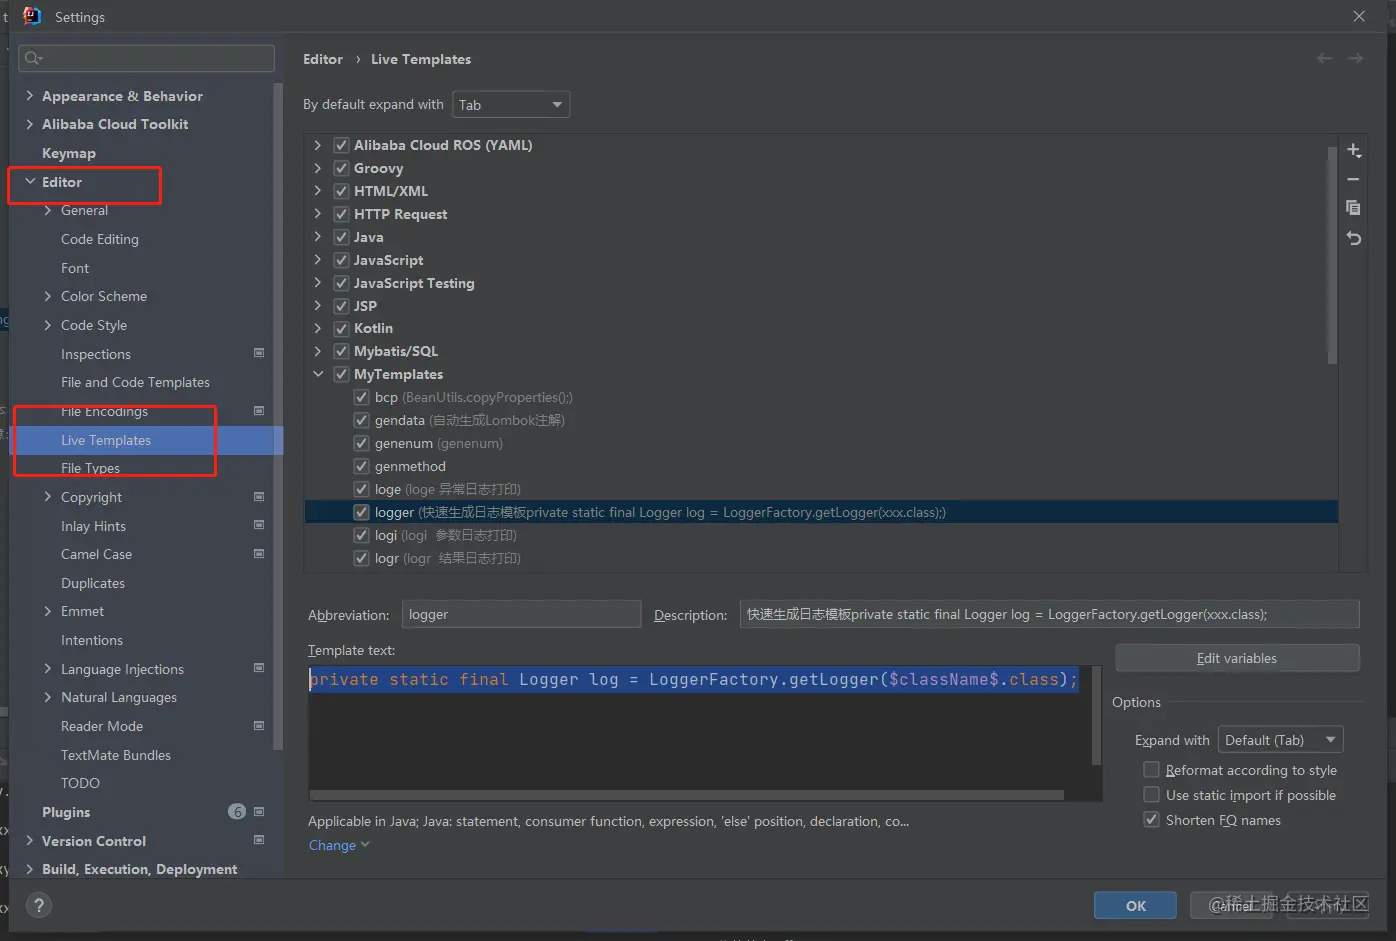Toggle the logger template checkbox
This screenshot has height=941, width=1396.
[361, 512]
